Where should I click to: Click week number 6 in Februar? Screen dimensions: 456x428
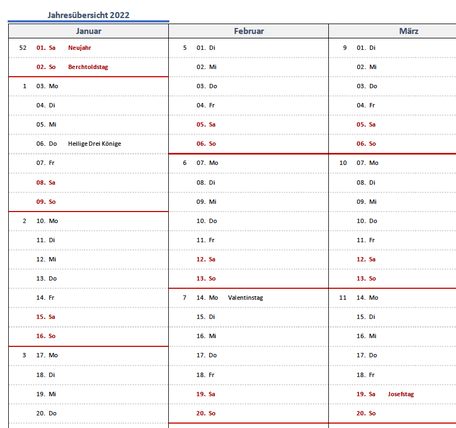pyautogui.click(x=185, y=163)
